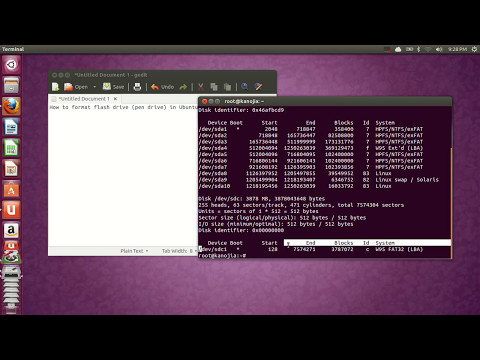Image resolution: width=480 pixels, height=360 pixels.
Task: Open the sound volume indicator
Action: [x=439, y=49]
